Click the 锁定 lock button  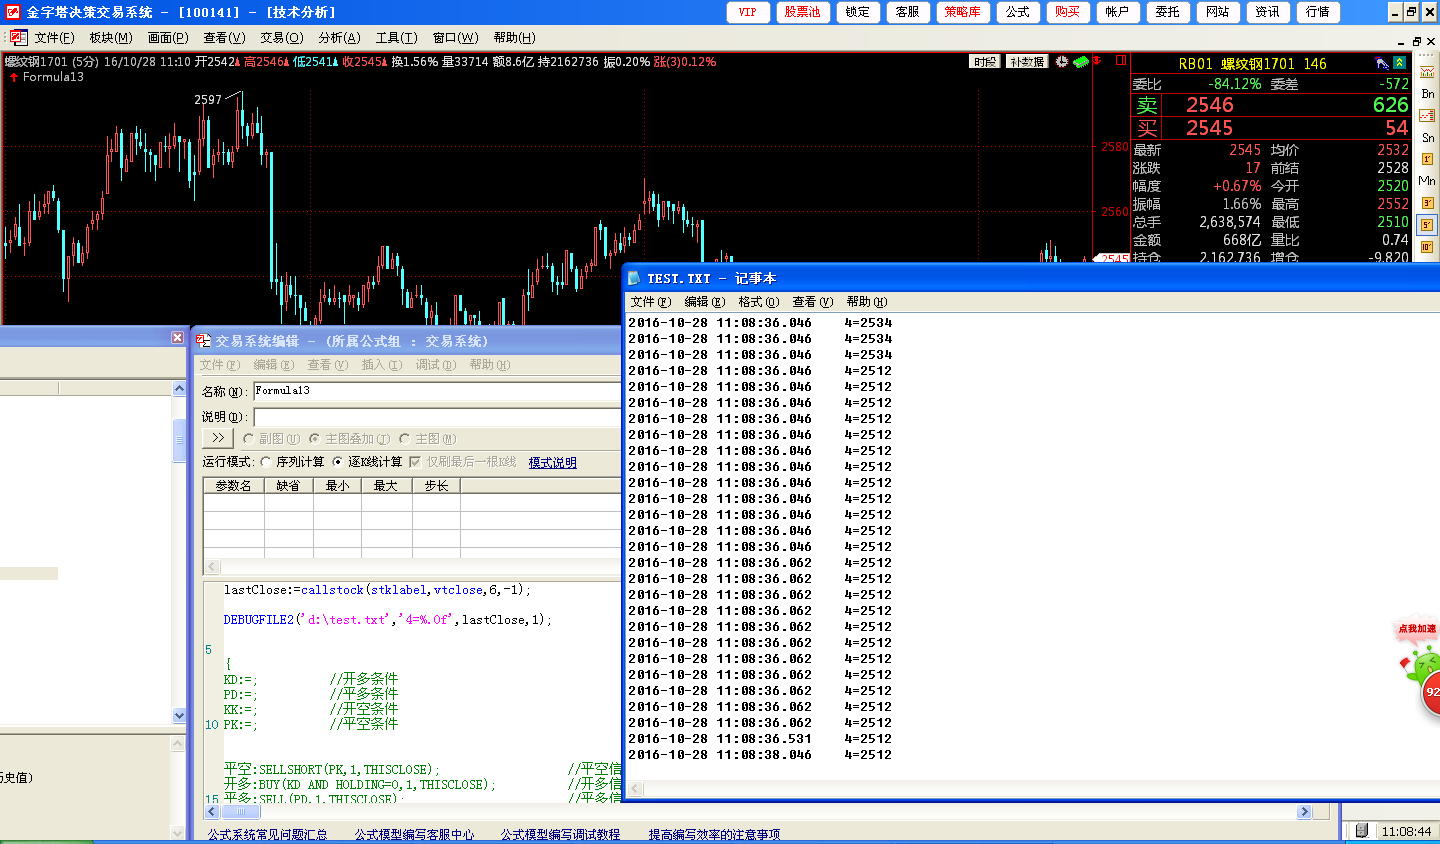tap(858, 12)
